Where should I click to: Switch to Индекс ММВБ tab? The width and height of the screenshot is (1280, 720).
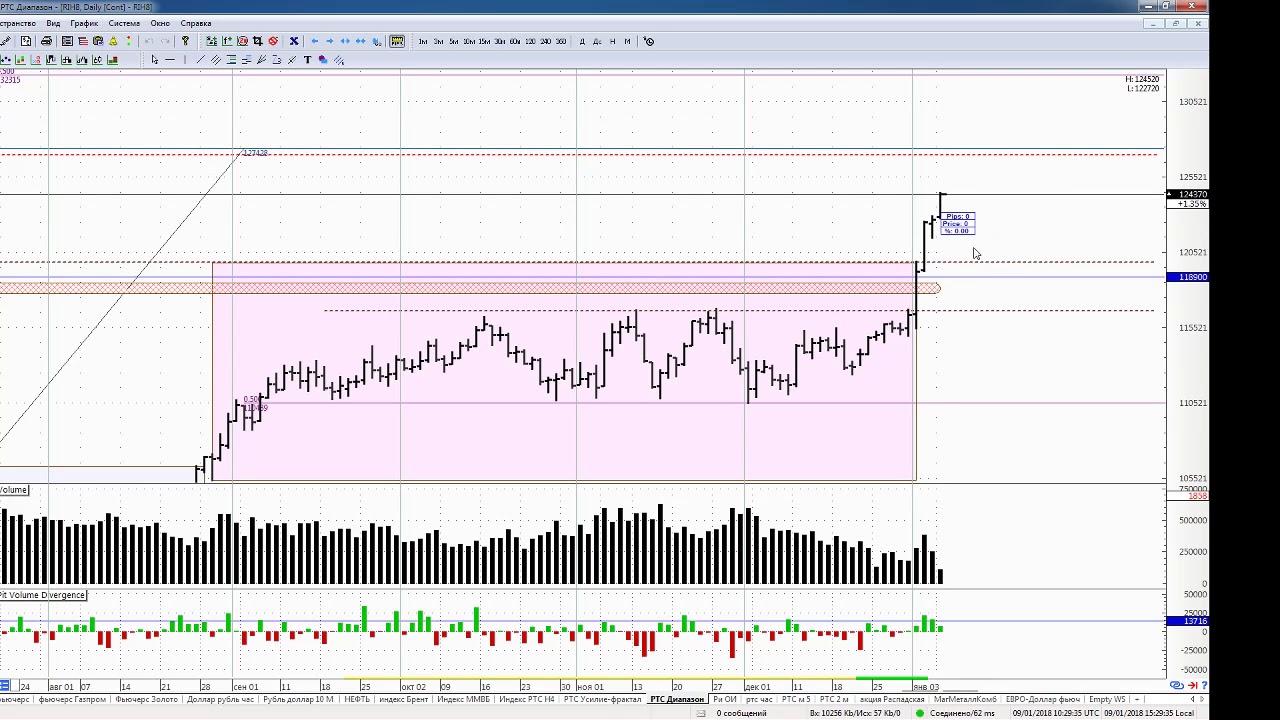click(x=464, y=699)
